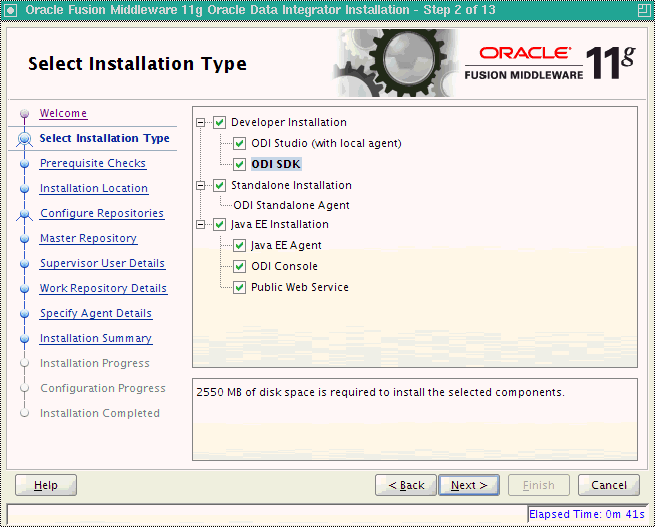This screenshot has width=655, height=527.
Task: Select the ODI SDK tree label
Action: [276, 164]
